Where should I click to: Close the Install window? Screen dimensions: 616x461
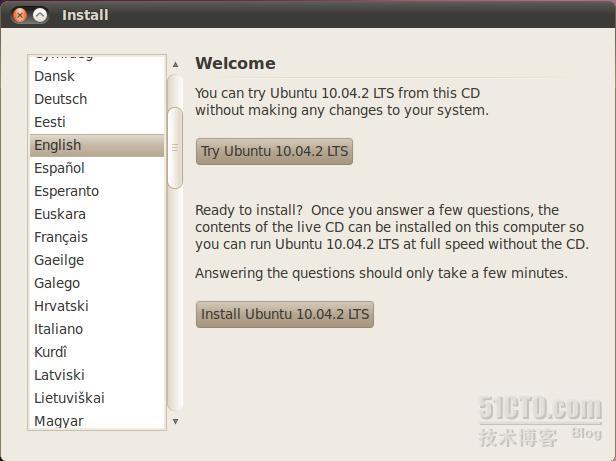coord(20,15)
